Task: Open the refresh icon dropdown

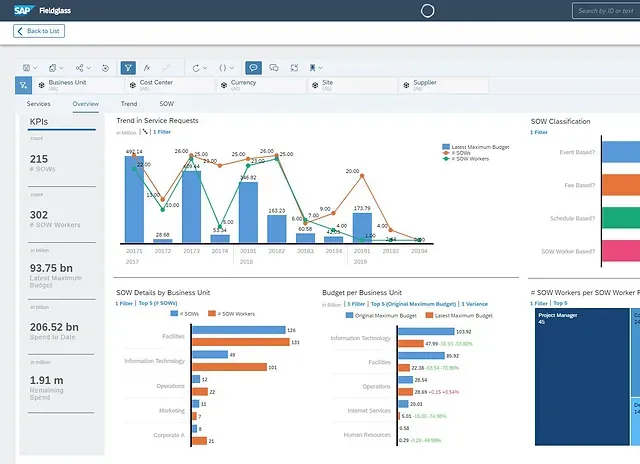Action: coord(200,68)
